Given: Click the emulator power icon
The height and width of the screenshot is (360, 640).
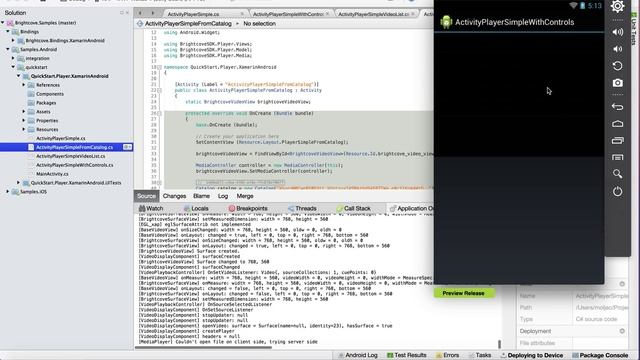Looking at the screenshot, I should [x=618, y=191].
